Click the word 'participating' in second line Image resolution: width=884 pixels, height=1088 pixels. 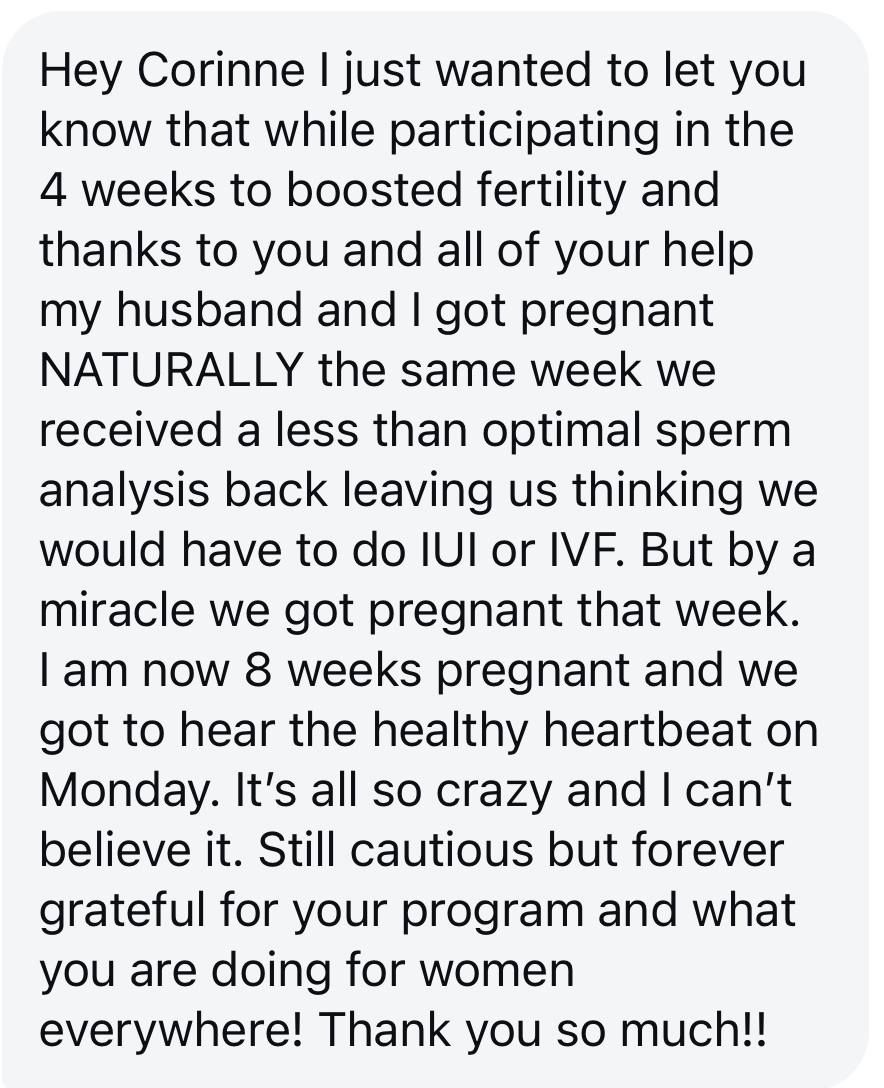tap(523, 130)
